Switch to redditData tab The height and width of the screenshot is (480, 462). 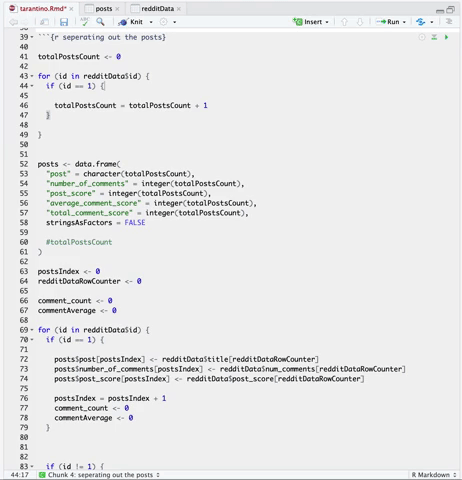(157, 9)
